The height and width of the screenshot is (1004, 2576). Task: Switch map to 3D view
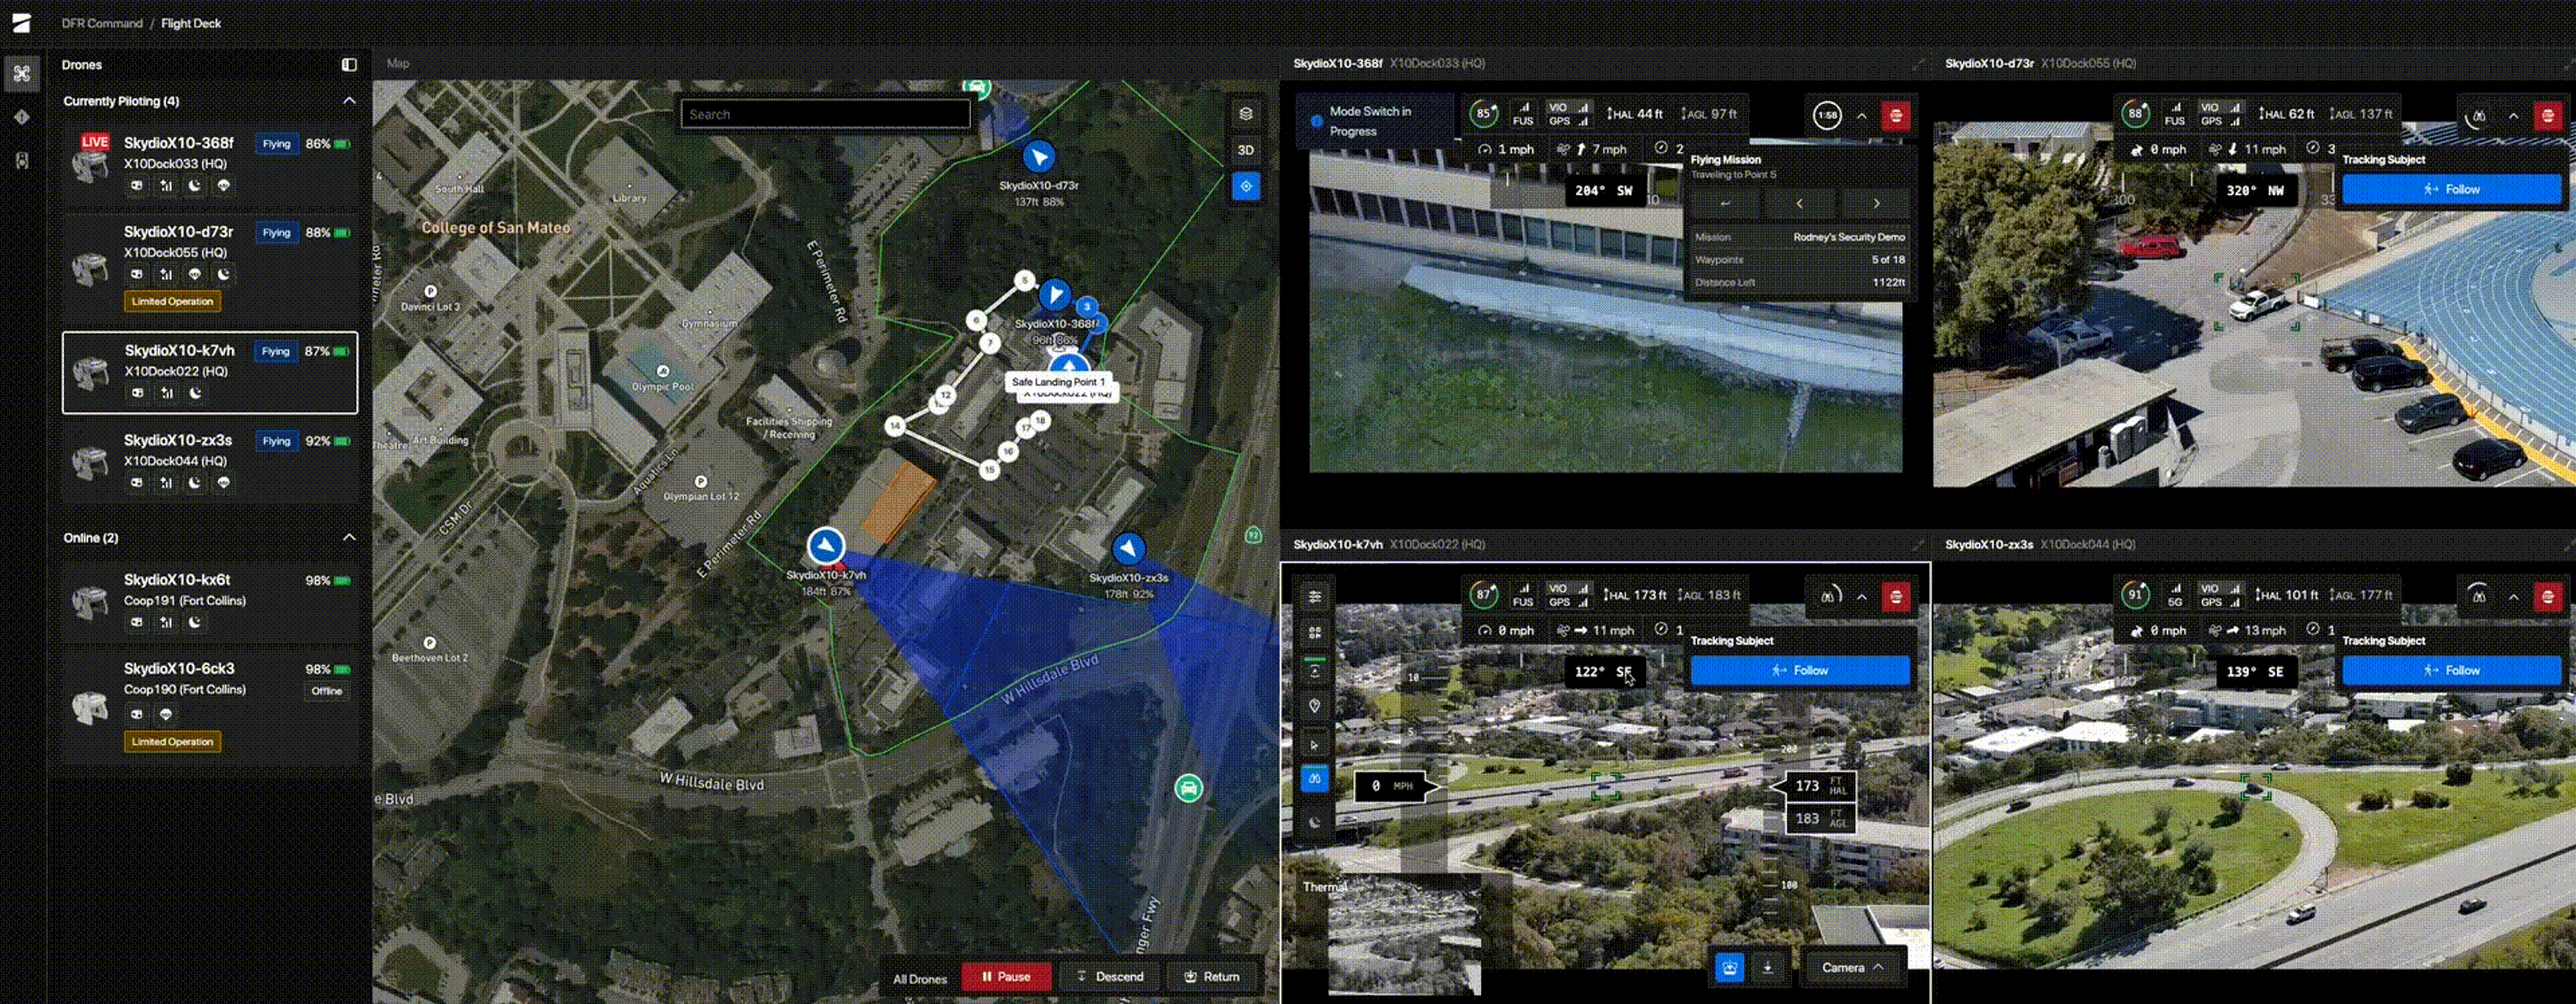[x=1245, y=150]
